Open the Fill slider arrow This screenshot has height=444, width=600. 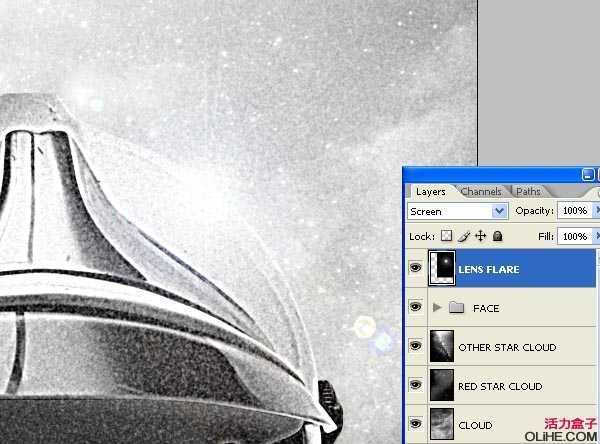coord(596,236)
